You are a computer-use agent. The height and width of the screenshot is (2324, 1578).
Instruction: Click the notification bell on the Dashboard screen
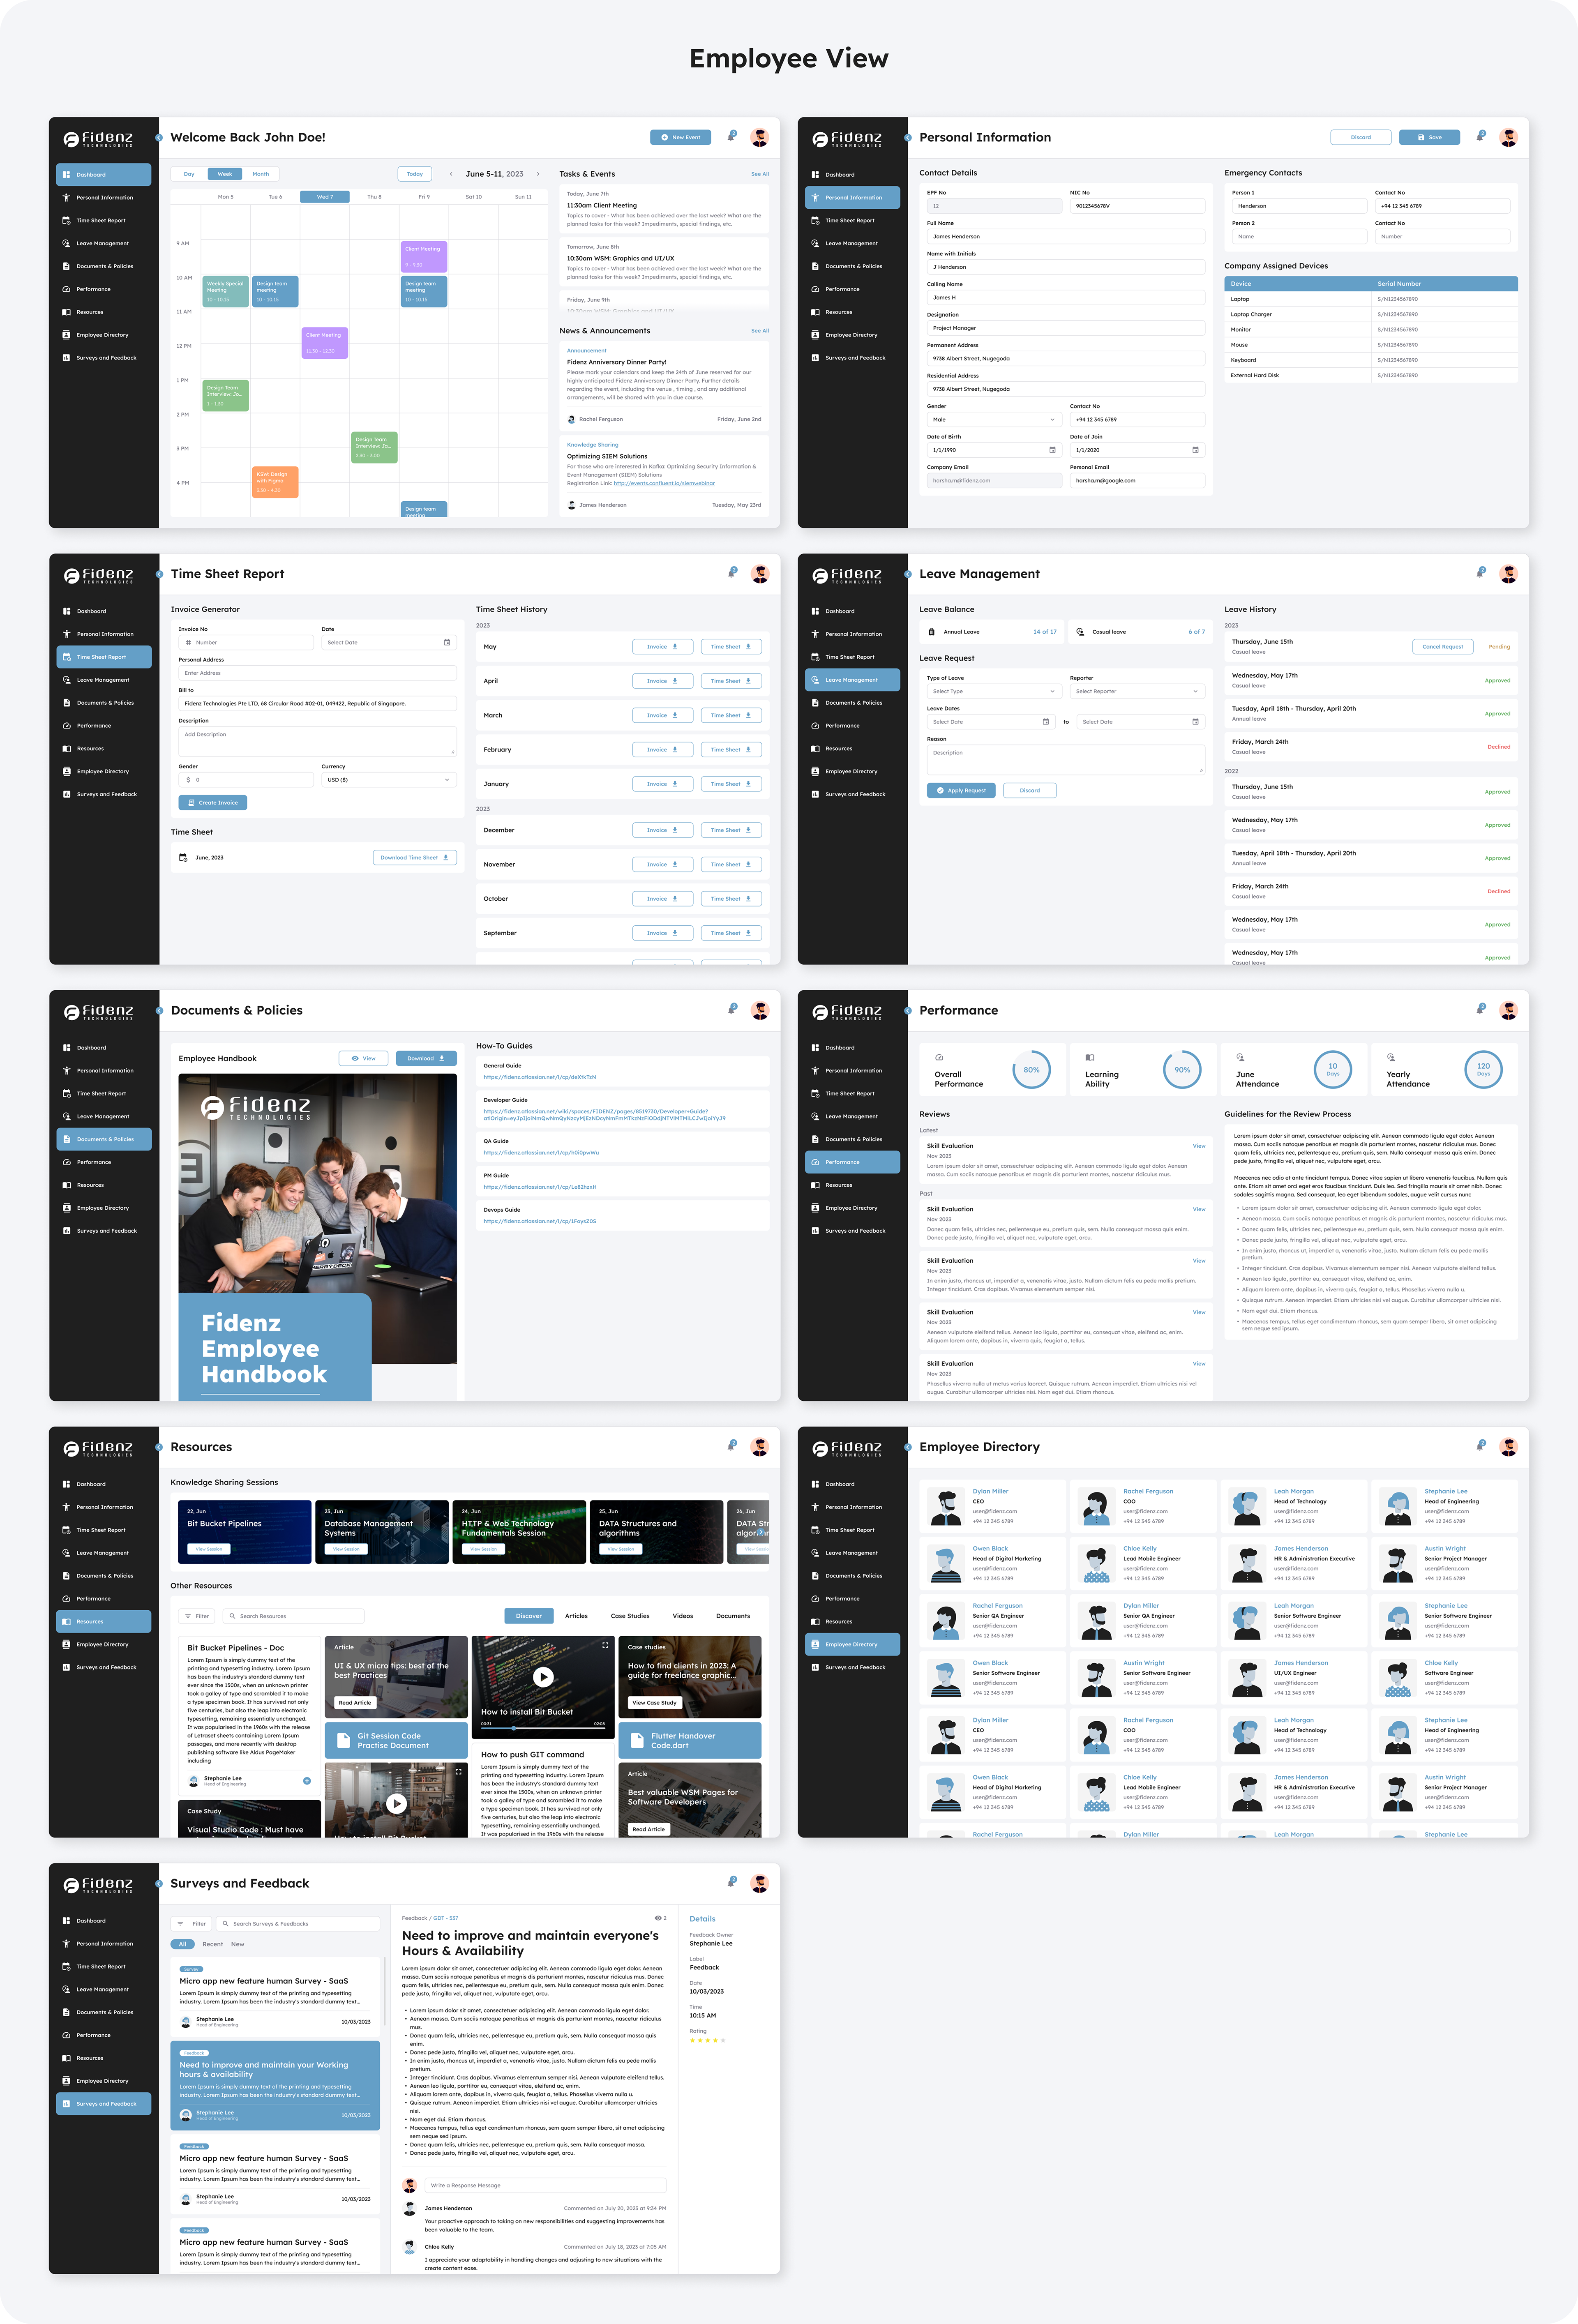tap(732, 136)
